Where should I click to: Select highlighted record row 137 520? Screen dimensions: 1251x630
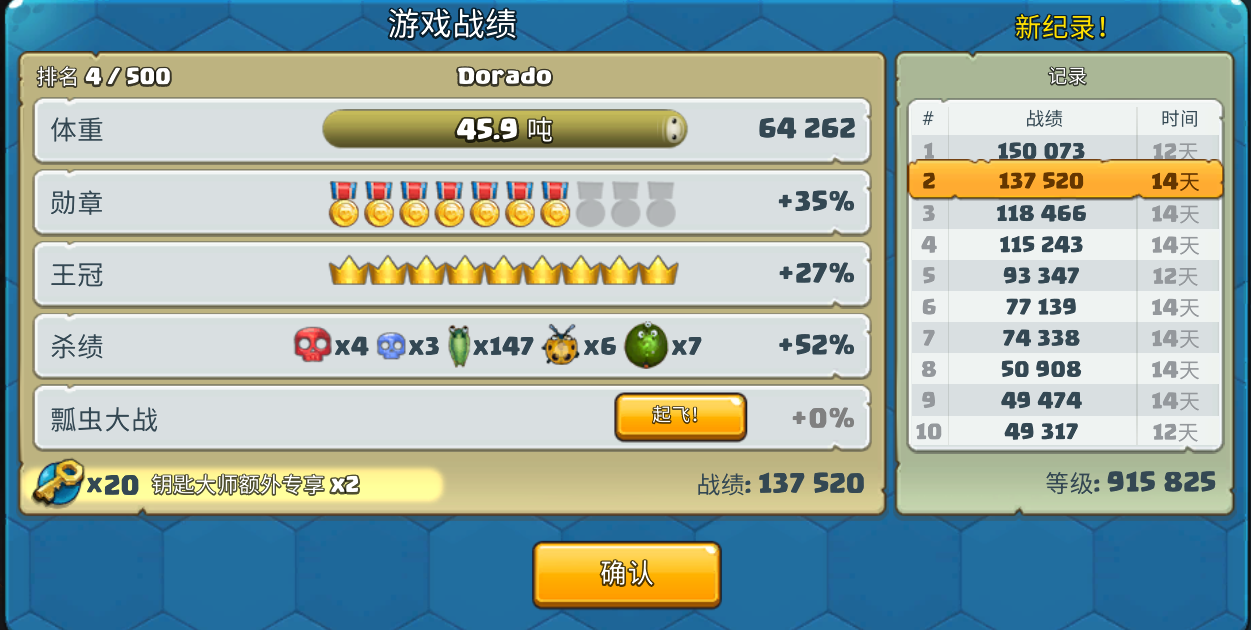[x=1066, y=181]
